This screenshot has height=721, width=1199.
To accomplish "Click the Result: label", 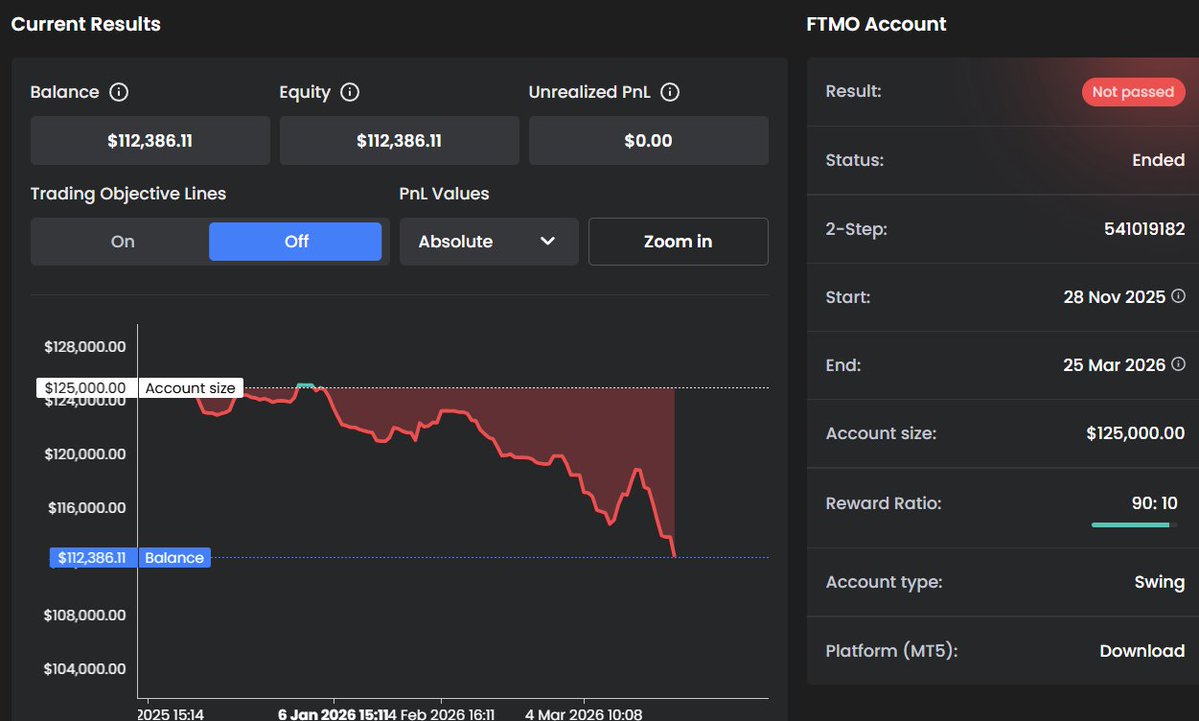I will pos(853,91).
